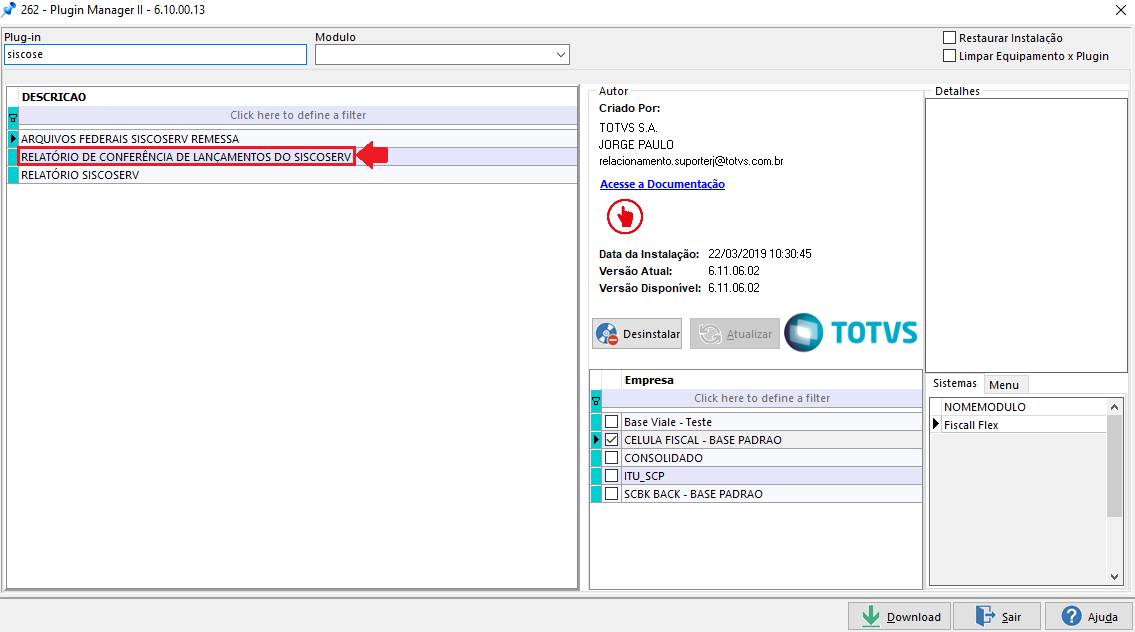Image resolution: width=1135 pixels, height=632 pixels.
Task: Click the Sistemas list scrollbar thumb
Action: point(1114,466)
